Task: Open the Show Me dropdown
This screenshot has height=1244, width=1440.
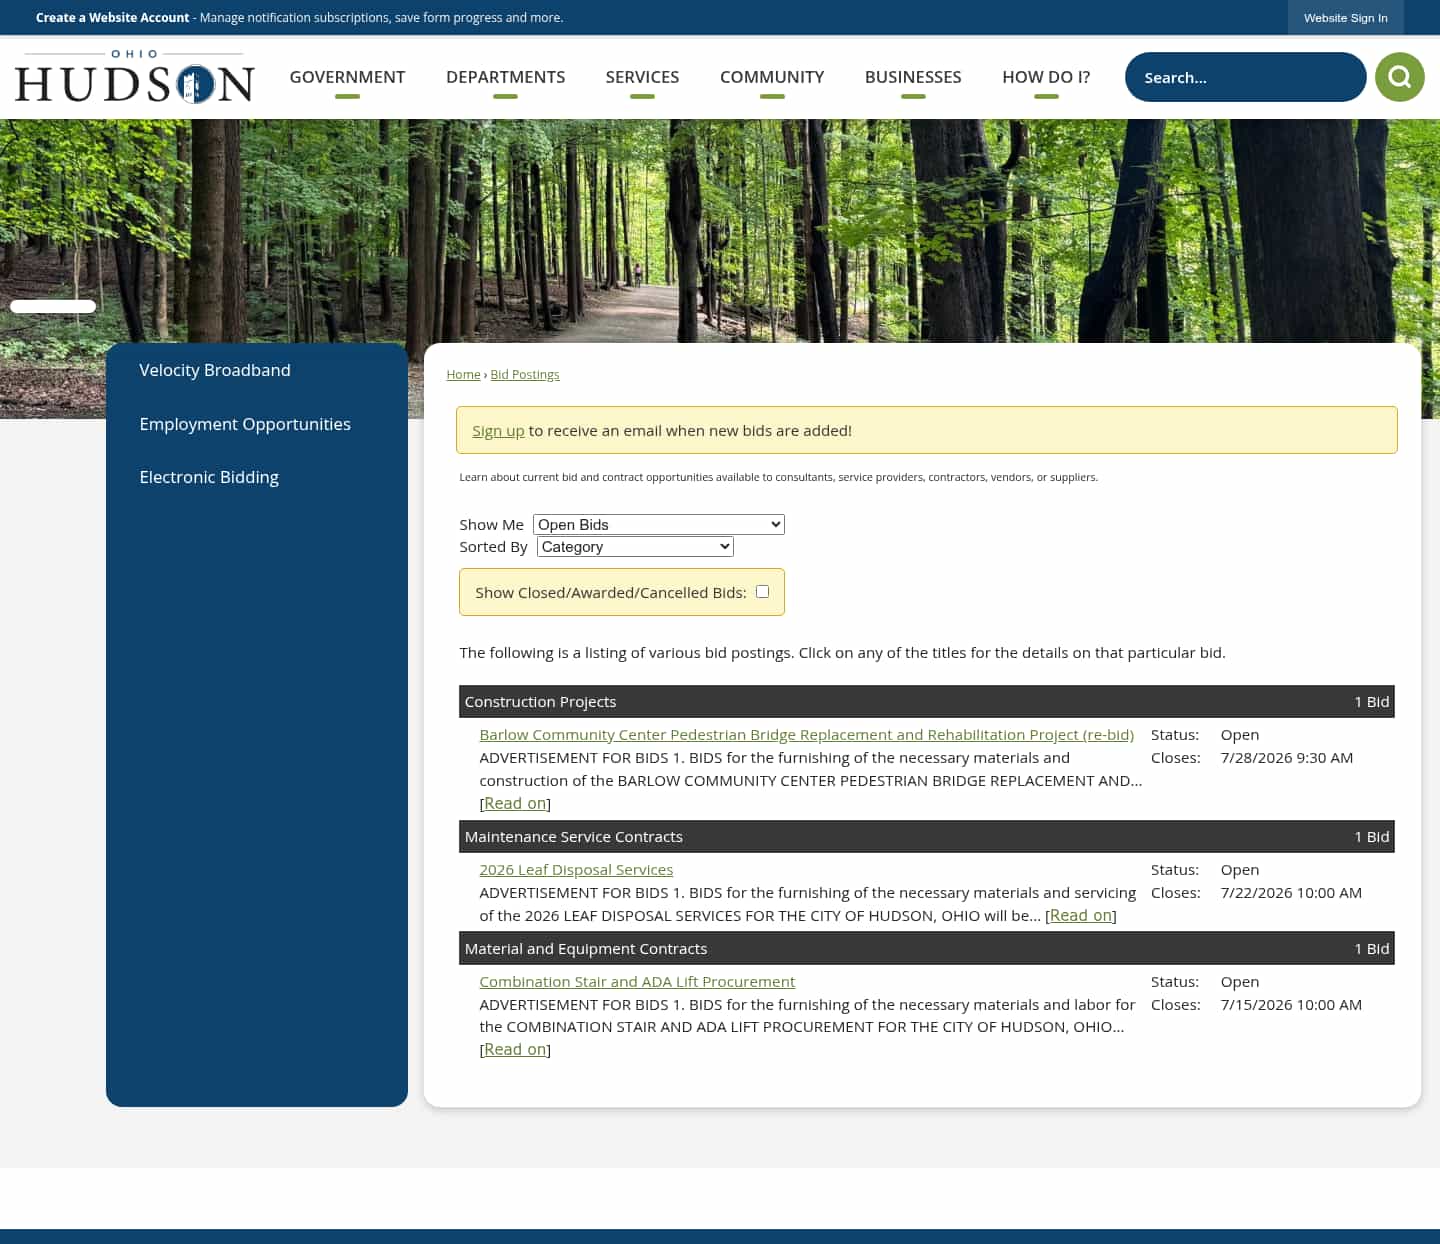Action: point(658,525)
